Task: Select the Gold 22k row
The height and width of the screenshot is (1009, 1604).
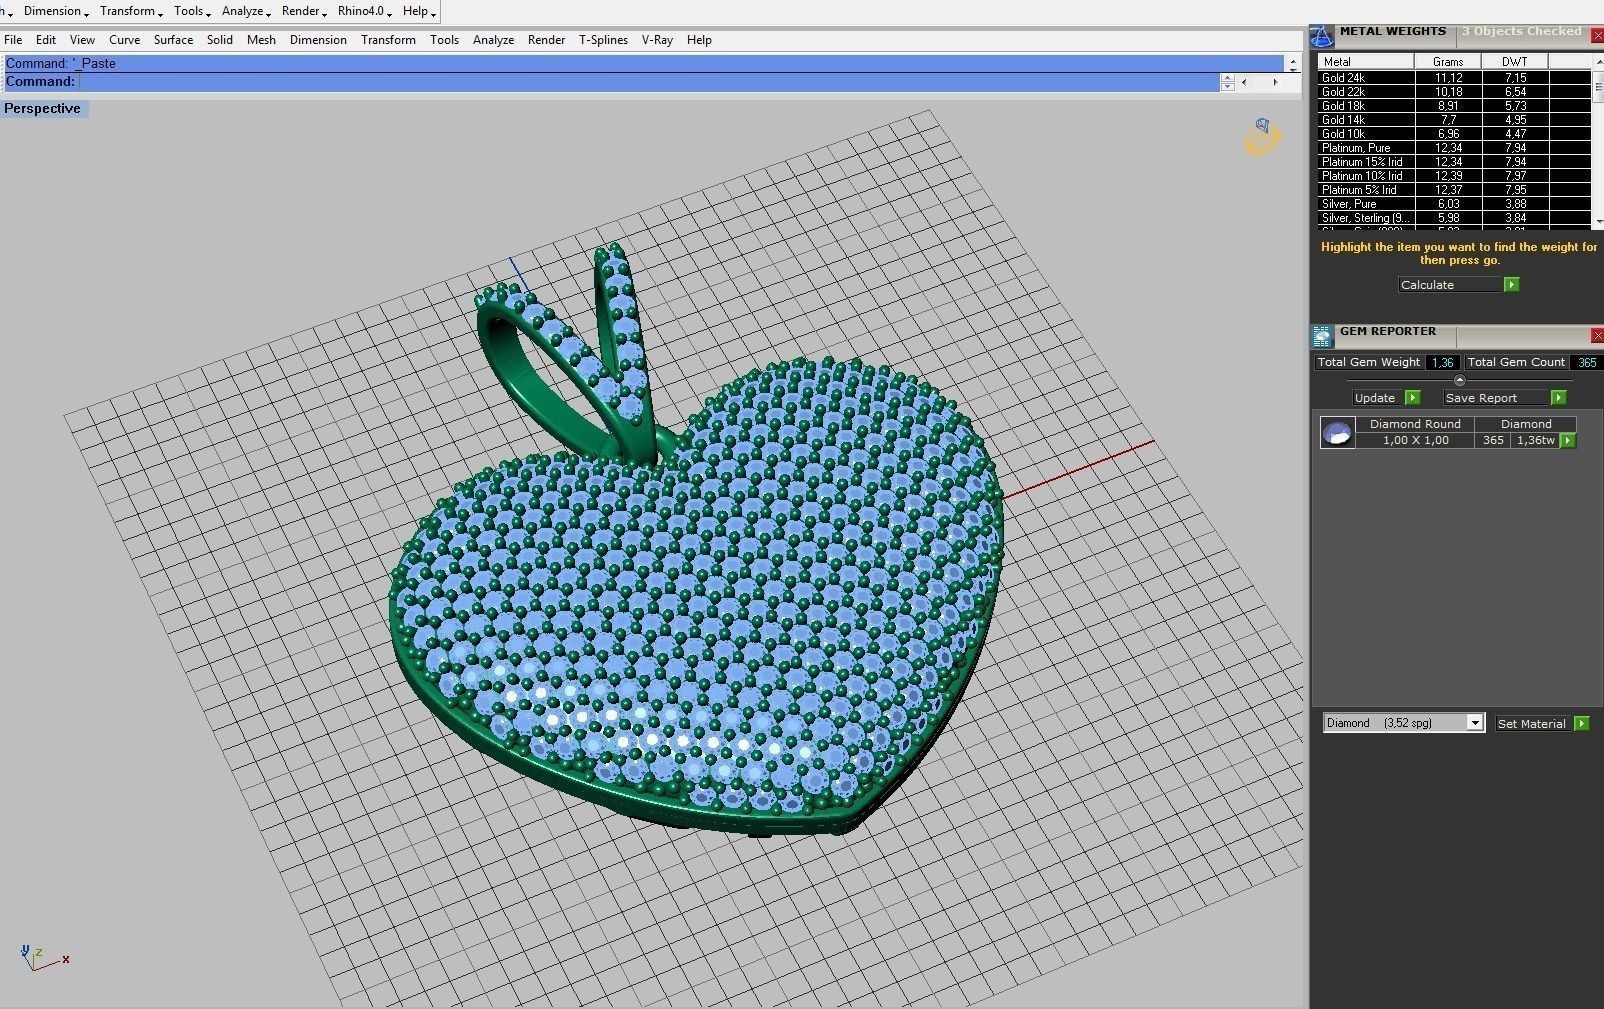Action: (x=1454, y=91)
